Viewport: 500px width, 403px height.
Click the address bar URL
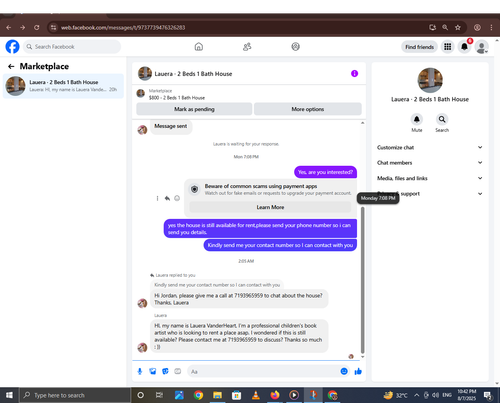[123, 27]
